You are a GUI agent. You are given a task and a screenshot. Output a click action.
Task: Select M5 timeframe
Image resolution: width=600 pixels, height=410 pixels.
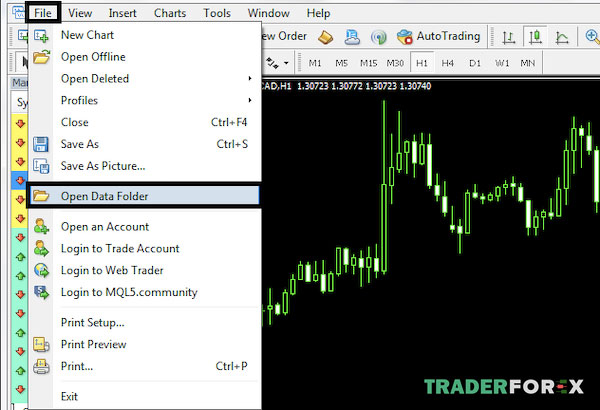point(341,63)
